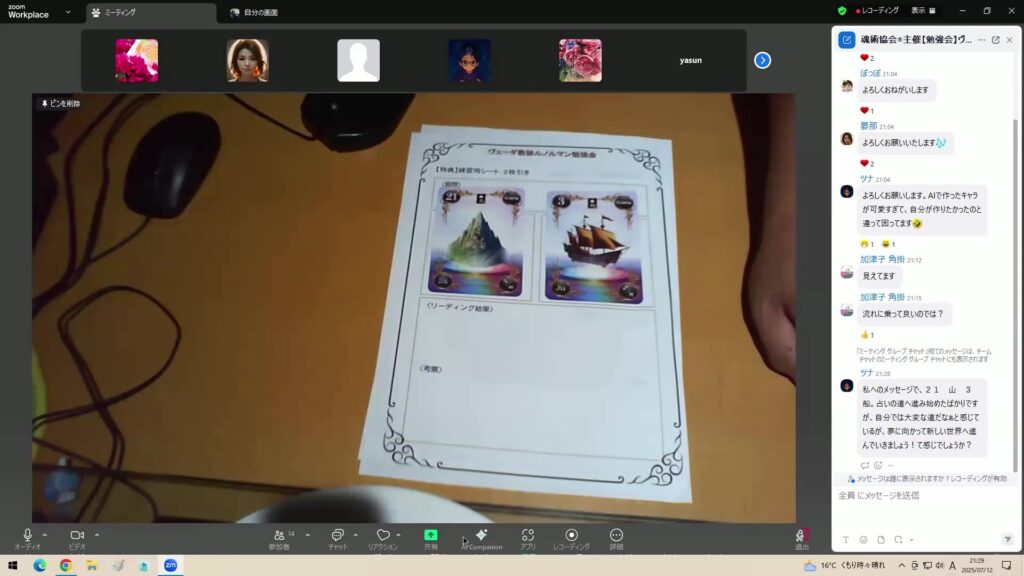Click thumbs-up reaction under 流れに乗って良いのでは

pos(867,335)
